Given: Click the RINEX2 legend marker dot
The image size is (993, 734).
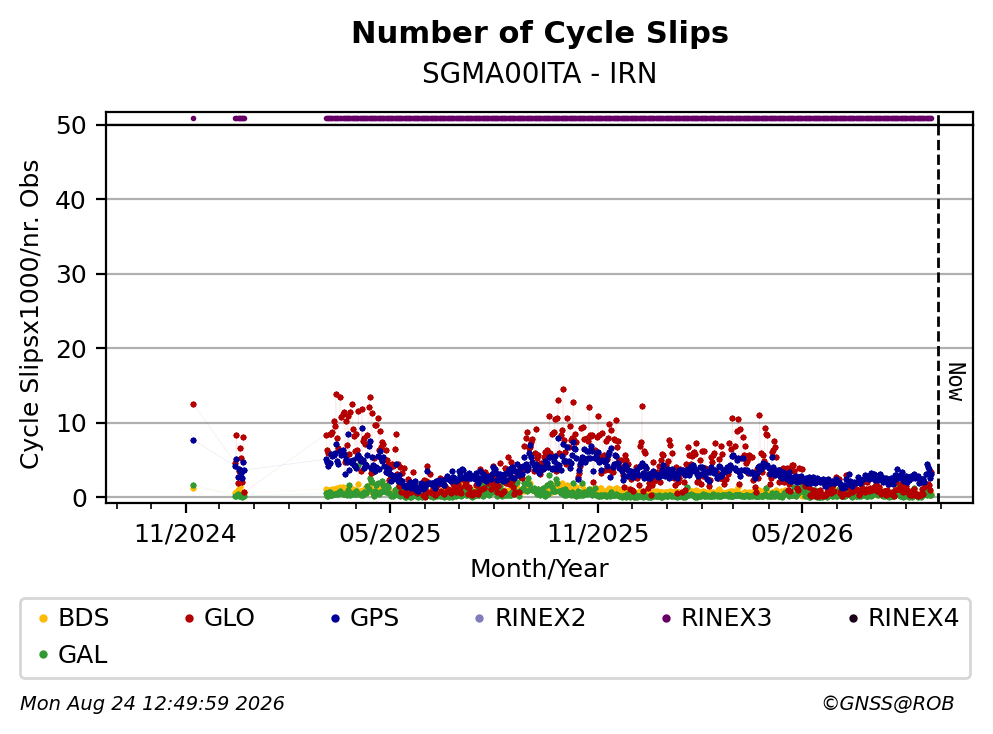Looking at the screenshot, I should coord(479,618).
